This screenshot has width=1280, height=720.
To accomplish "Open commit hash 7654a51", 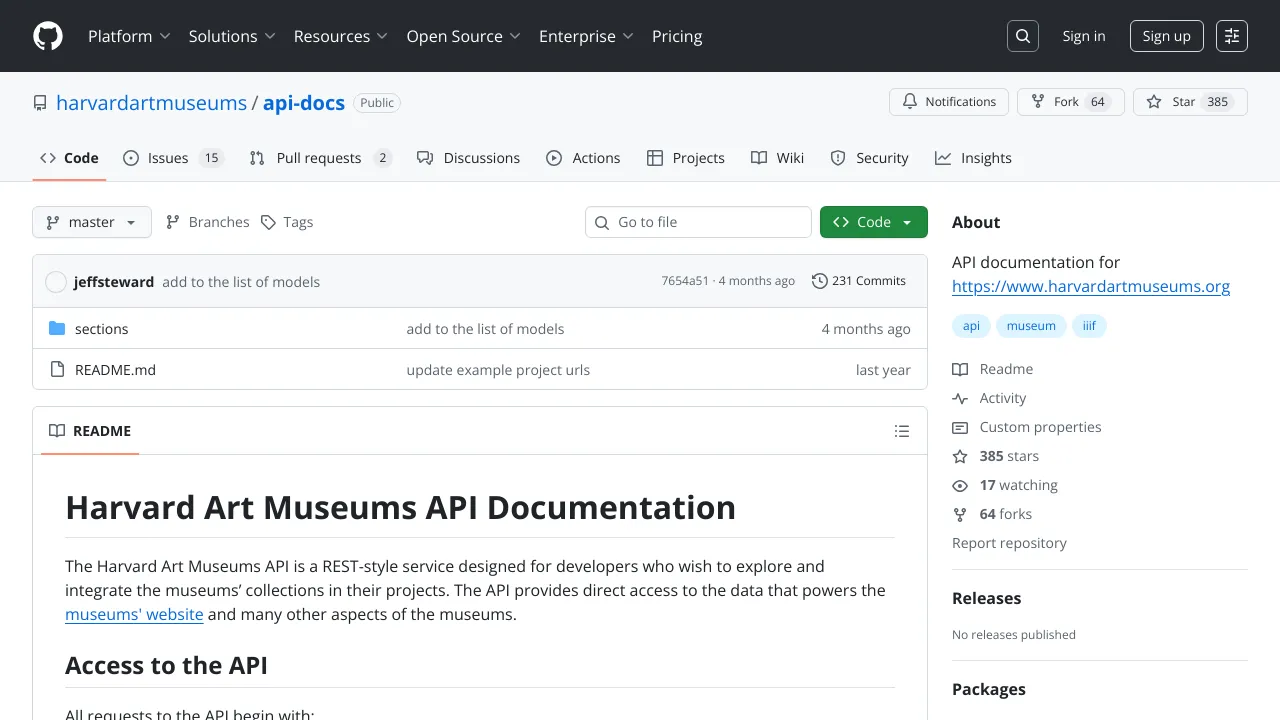I will coord(685,281).
